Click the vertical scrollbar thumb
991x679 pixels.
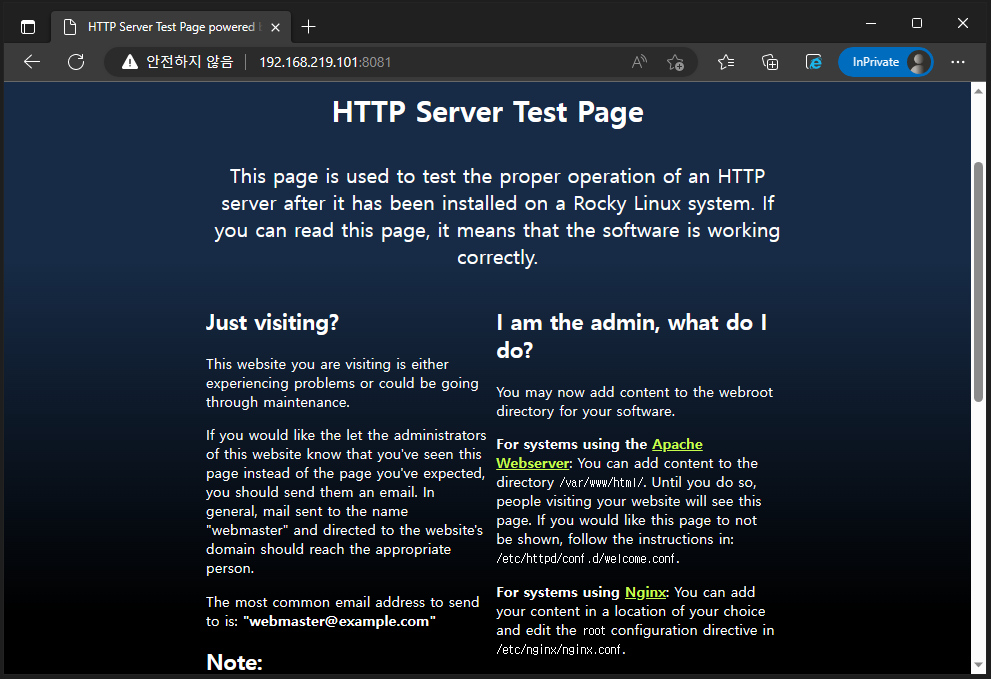(x=978, y=281)
